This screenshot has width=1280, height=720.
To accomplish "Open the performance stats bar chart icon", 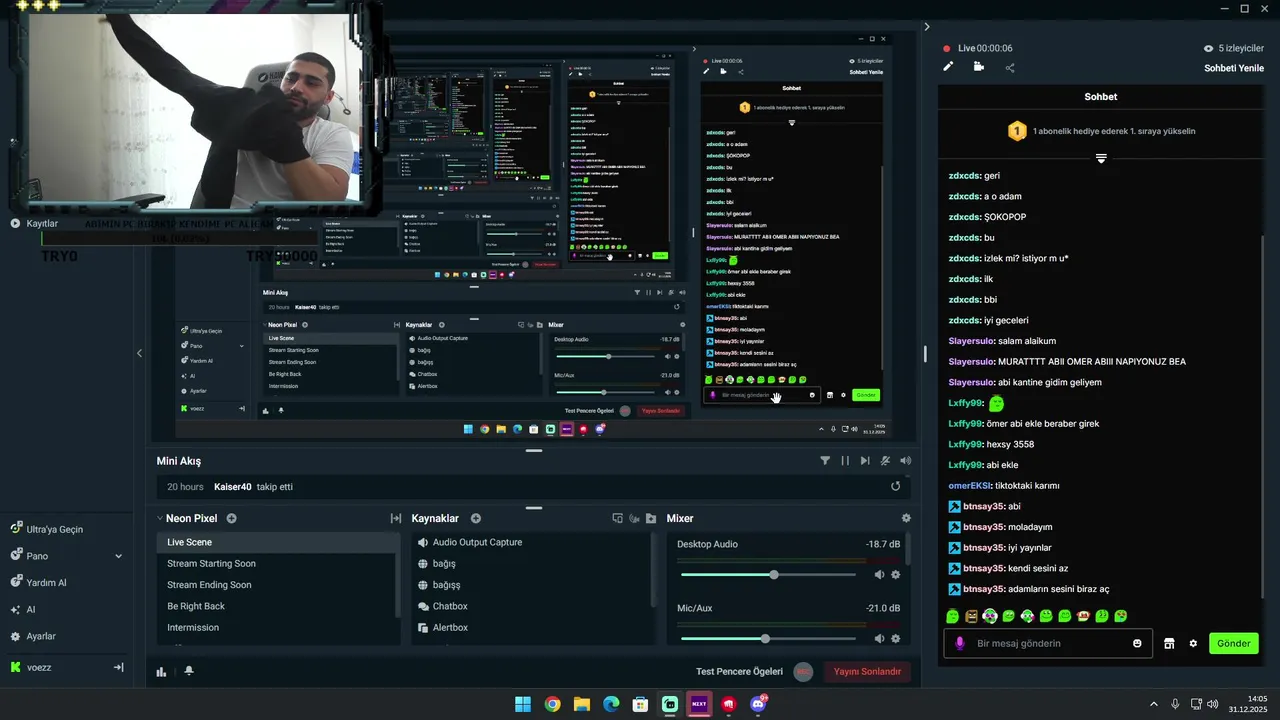I will coord(161,671).
